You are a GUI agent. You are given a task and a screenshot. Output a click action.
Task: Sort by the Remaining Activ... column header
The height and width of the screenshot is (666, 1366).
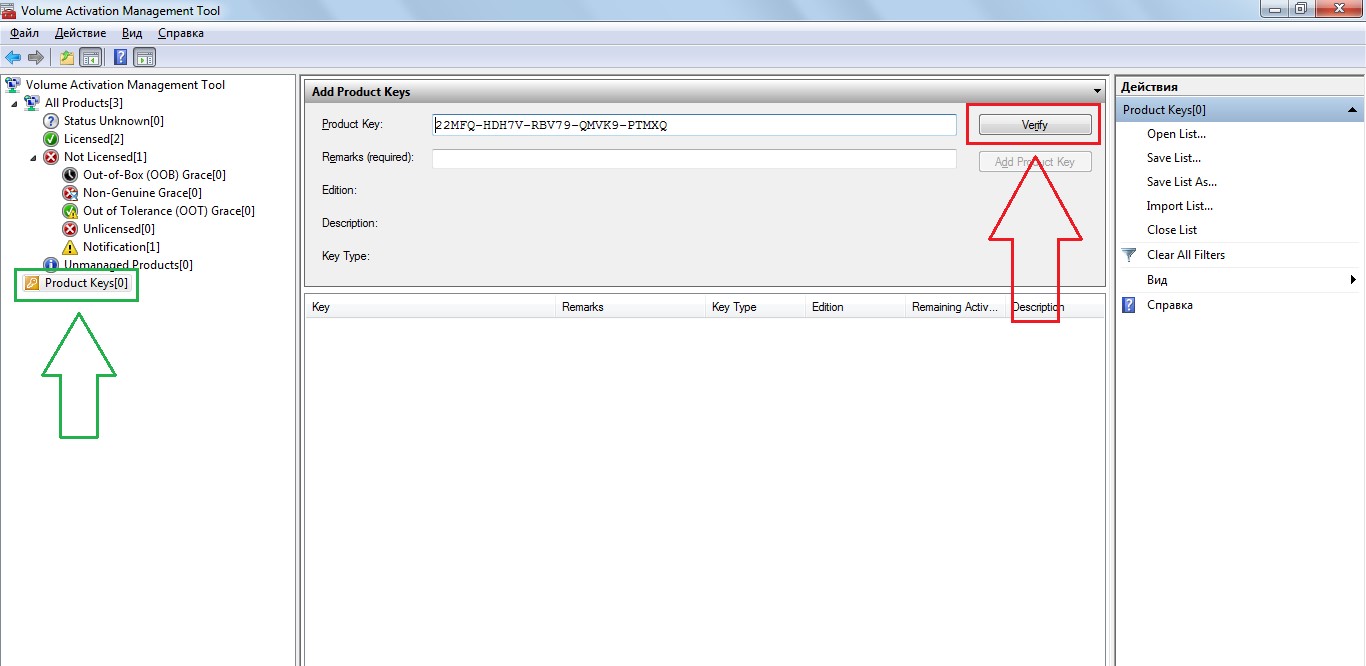tap(955, 307)
